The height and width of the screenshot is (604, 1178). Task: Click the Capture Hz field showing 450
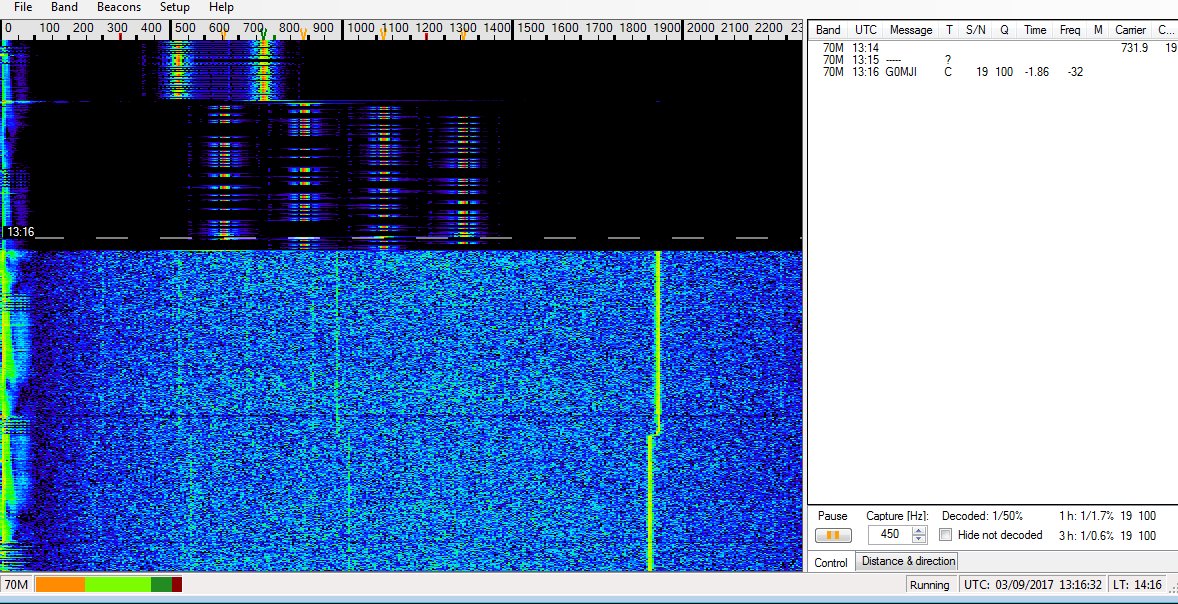[889, 535]
